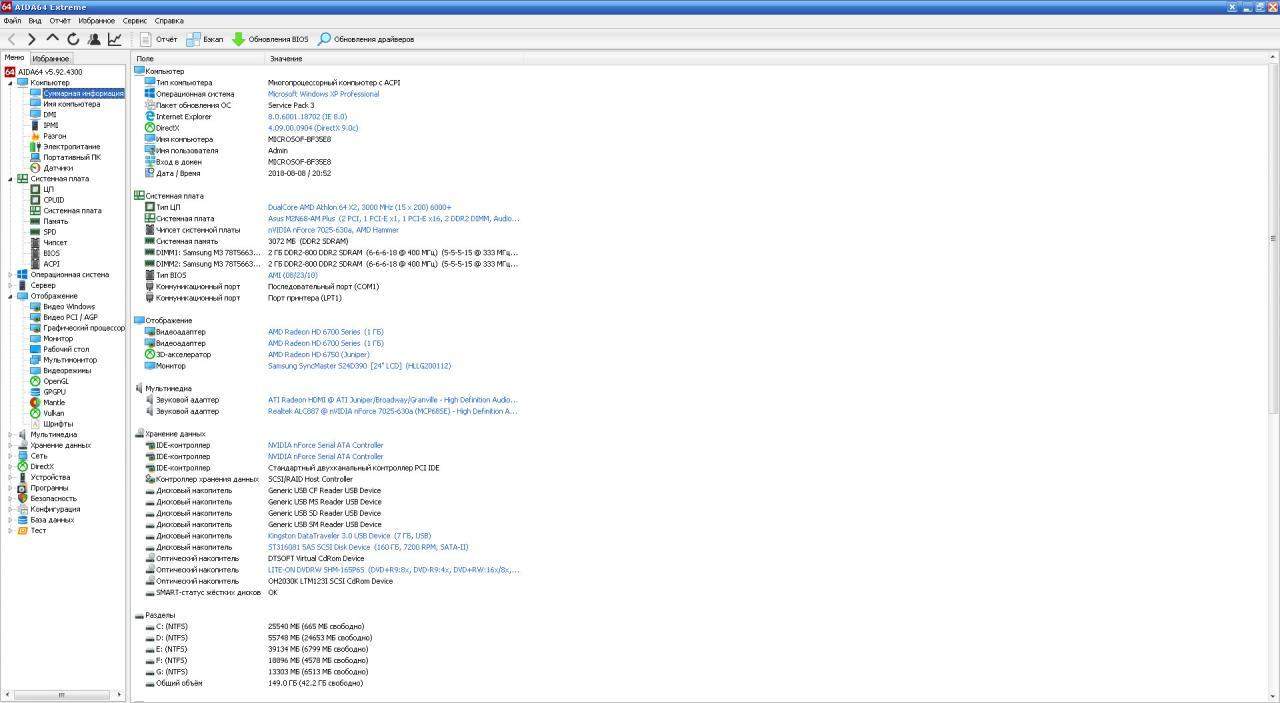The height and width of the screenshot is (703, 1280).
Task: Collapse the Системная плата tree node
Action: point(10,179)
